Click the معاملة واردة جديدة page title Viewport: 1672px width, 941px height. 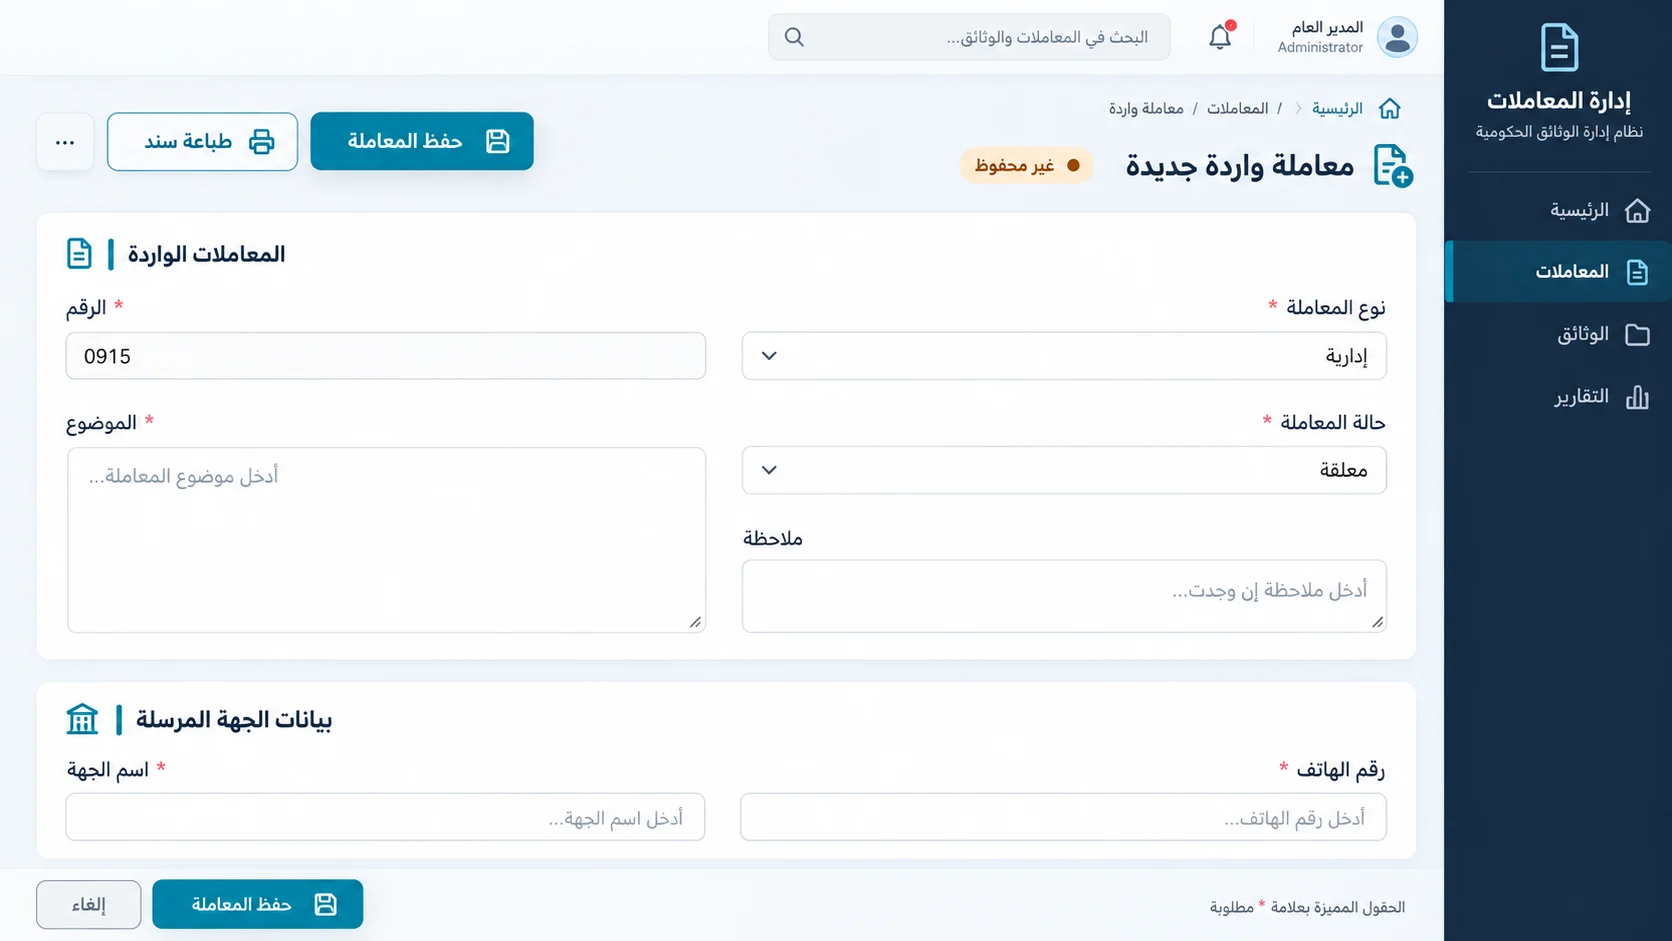pos(1240,166)
